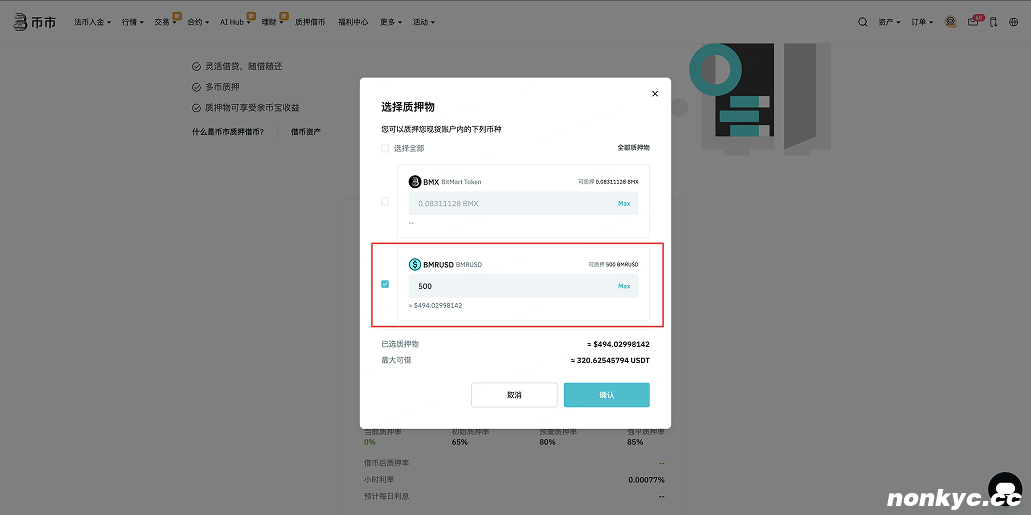Click the app download phone icon
1031x515 pixels.
coord(993,22)
